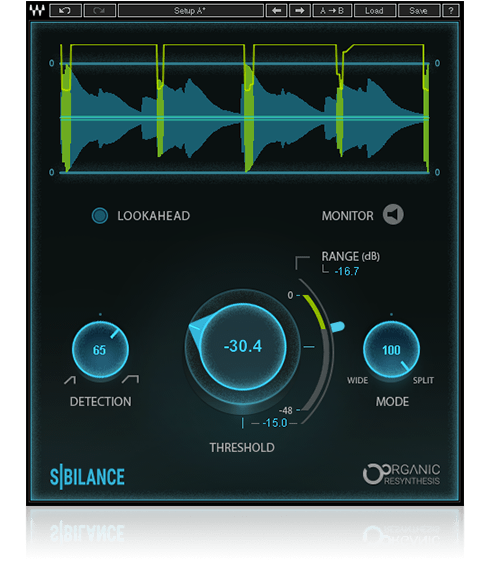Redo the last undone change

pos(100,10)
